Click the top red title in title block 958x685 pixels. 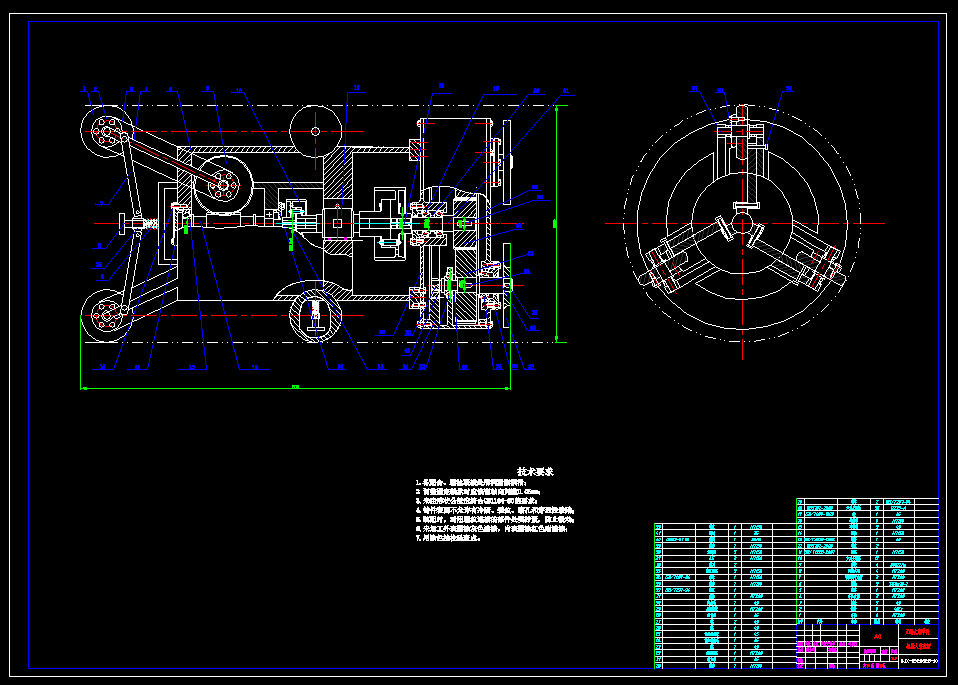[918, 632]
